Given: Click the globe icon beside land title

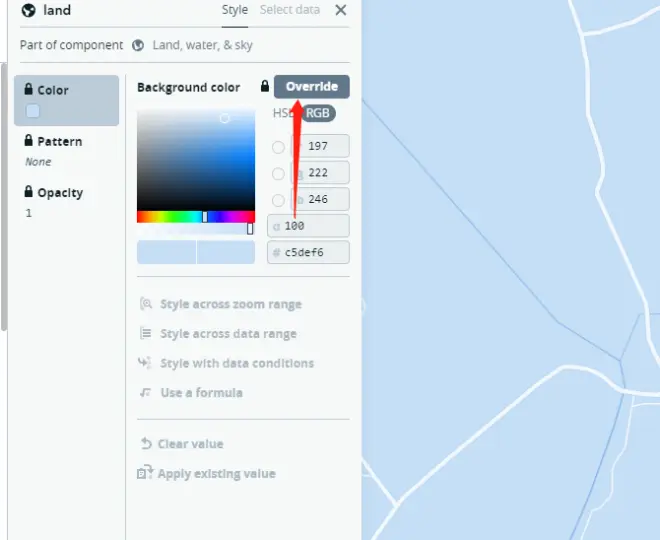Looking at the screenshot, I should click(x=29, y=10).
